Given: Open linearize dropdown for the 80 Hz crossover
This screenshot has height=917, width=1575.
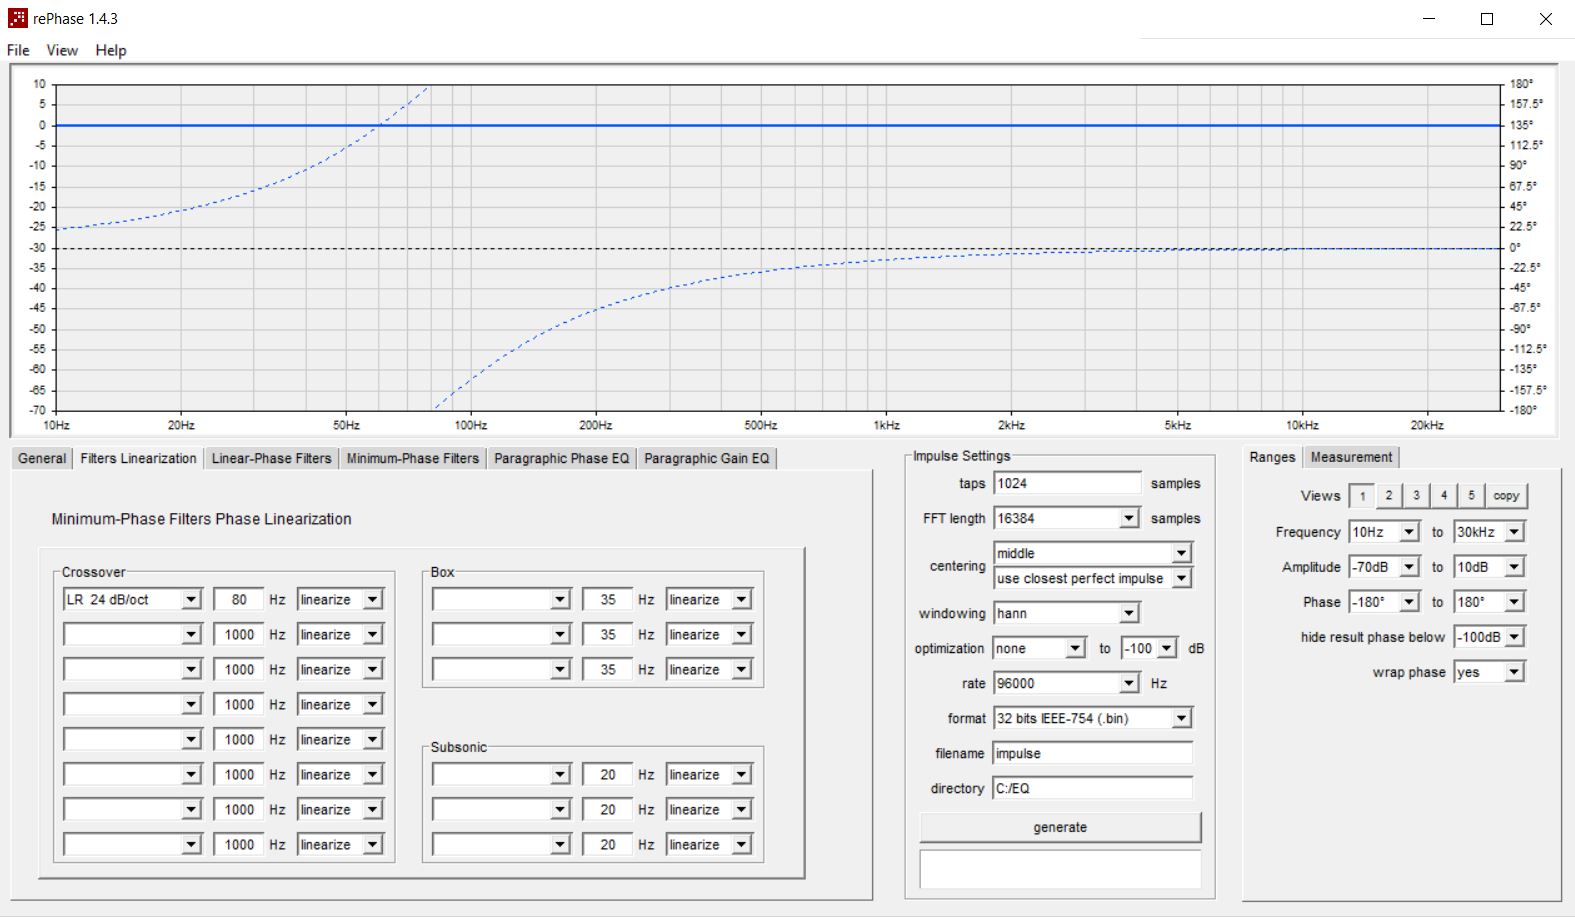Looking at the screenshot, I should [341, 599].
